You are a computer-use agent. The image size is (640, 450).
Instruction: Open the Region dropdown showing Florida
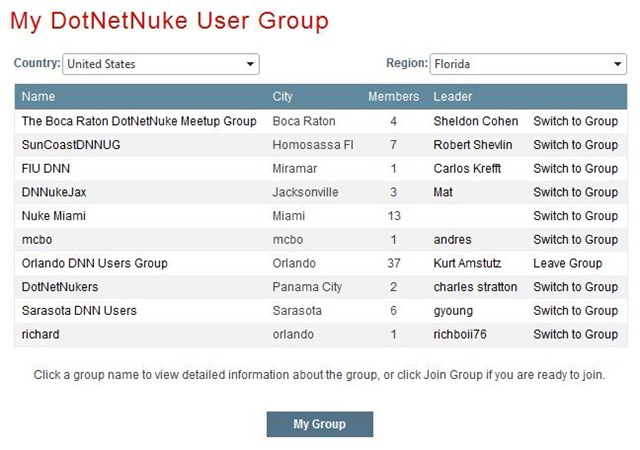(528, 64)
